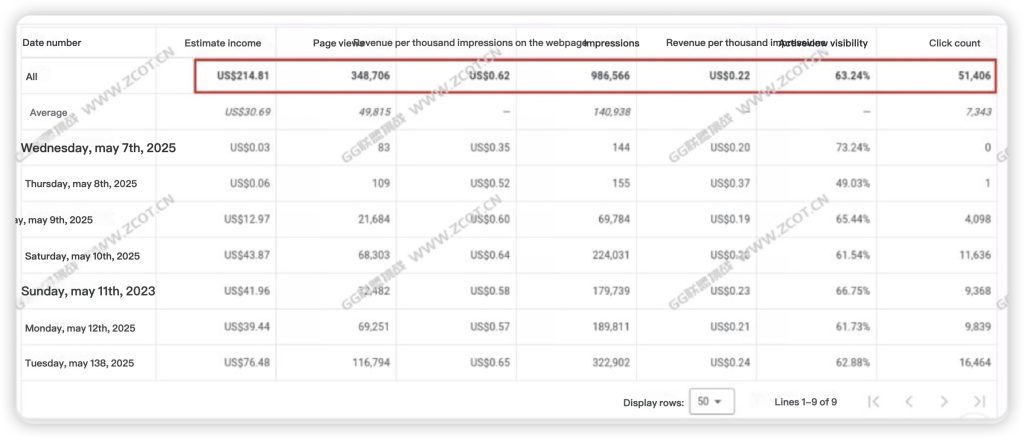Sort by the Click count column header
The image size is (1024, 439).
[x=954, y=43]
